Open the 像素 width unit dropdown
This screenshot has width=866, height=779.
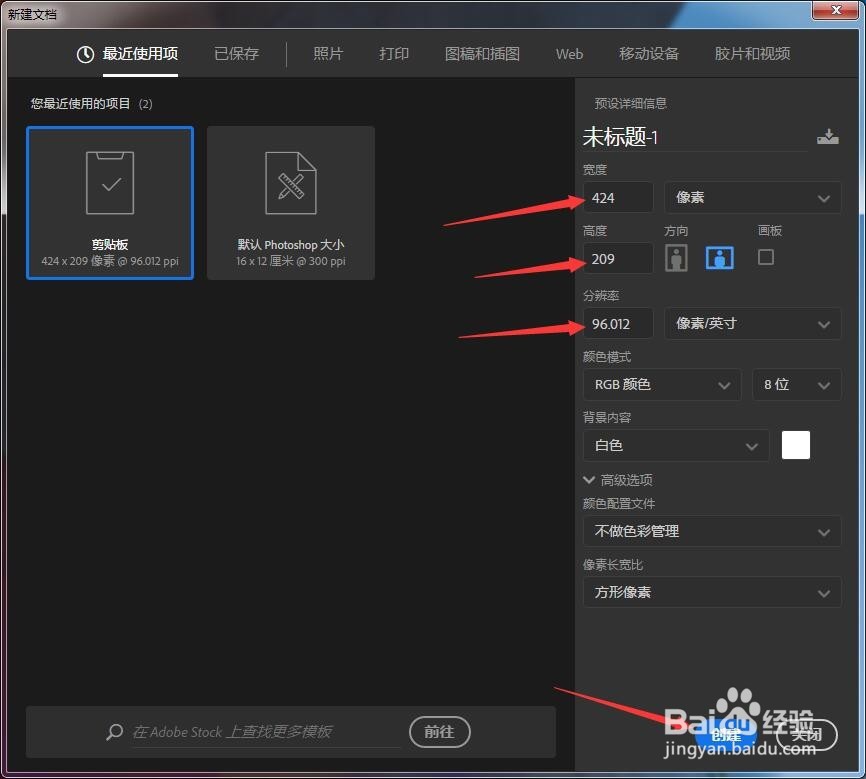coord(752,197)
